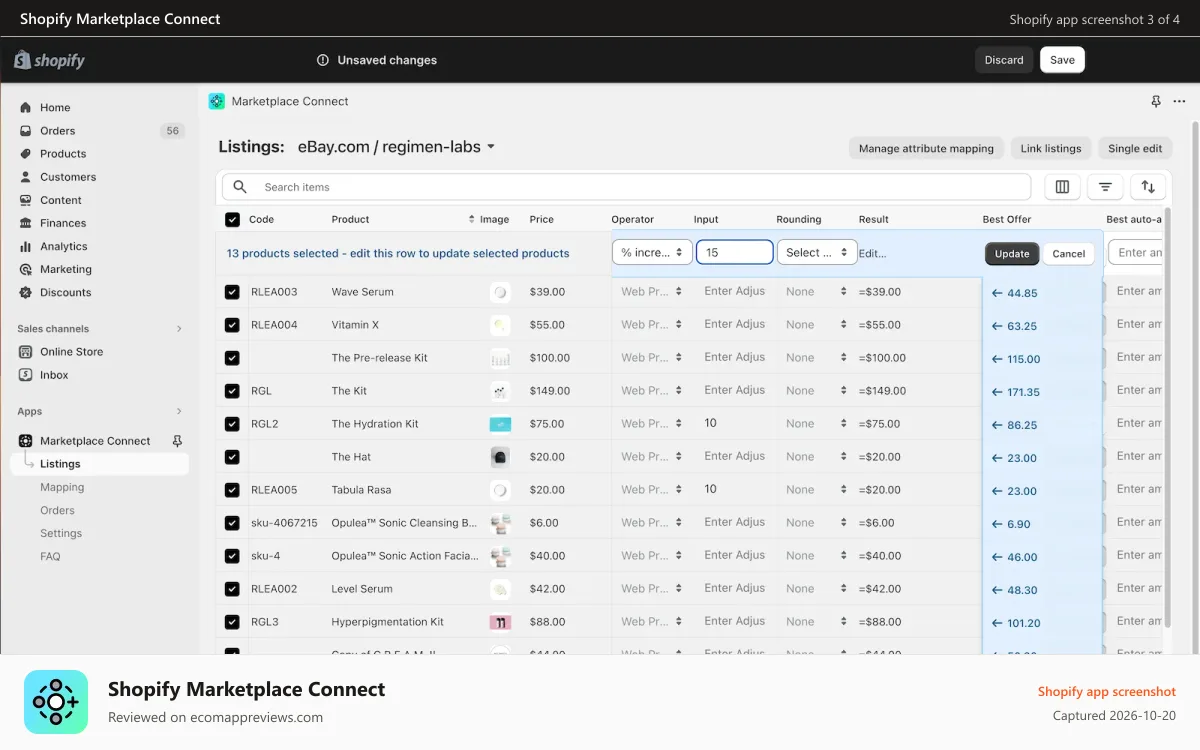The image size is (1200, 750).
Task: Open the column chooser icon
Action: pyautogui.click(x=1062, y=187)
